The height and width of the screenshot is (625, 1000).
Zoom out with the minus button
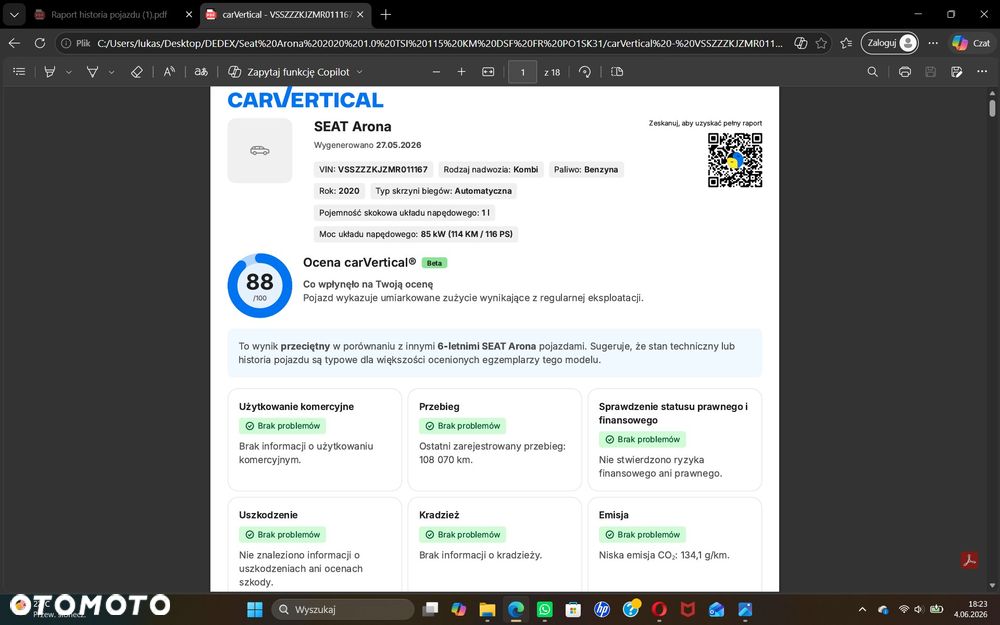[x=436, y=72]
